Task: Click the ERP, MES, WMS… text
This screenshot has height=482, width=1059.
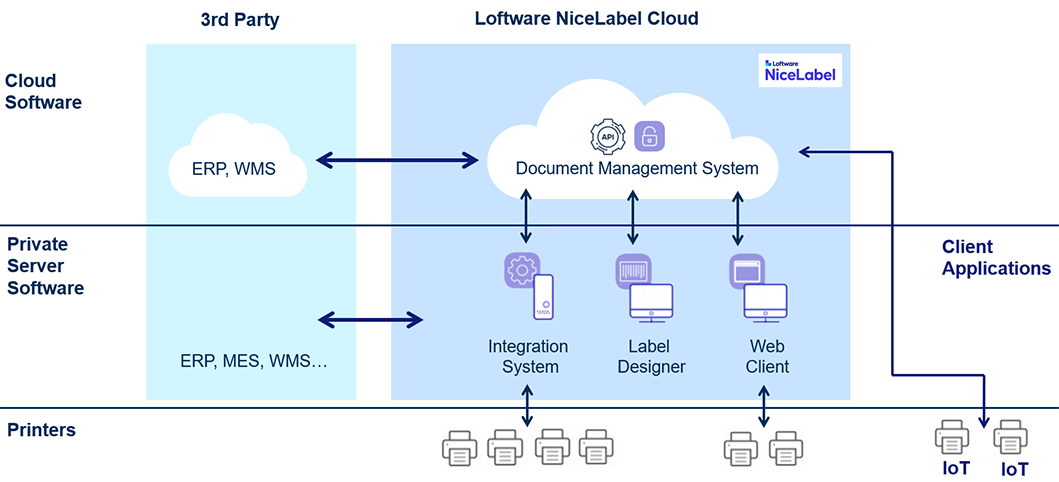Action: click(x=253, y=361)
